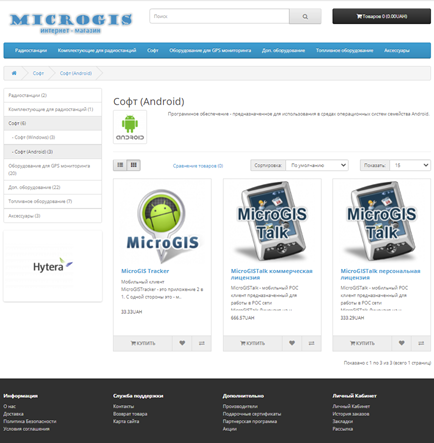Select Комплектующие для радиостанций (1) sidebar

53,109
